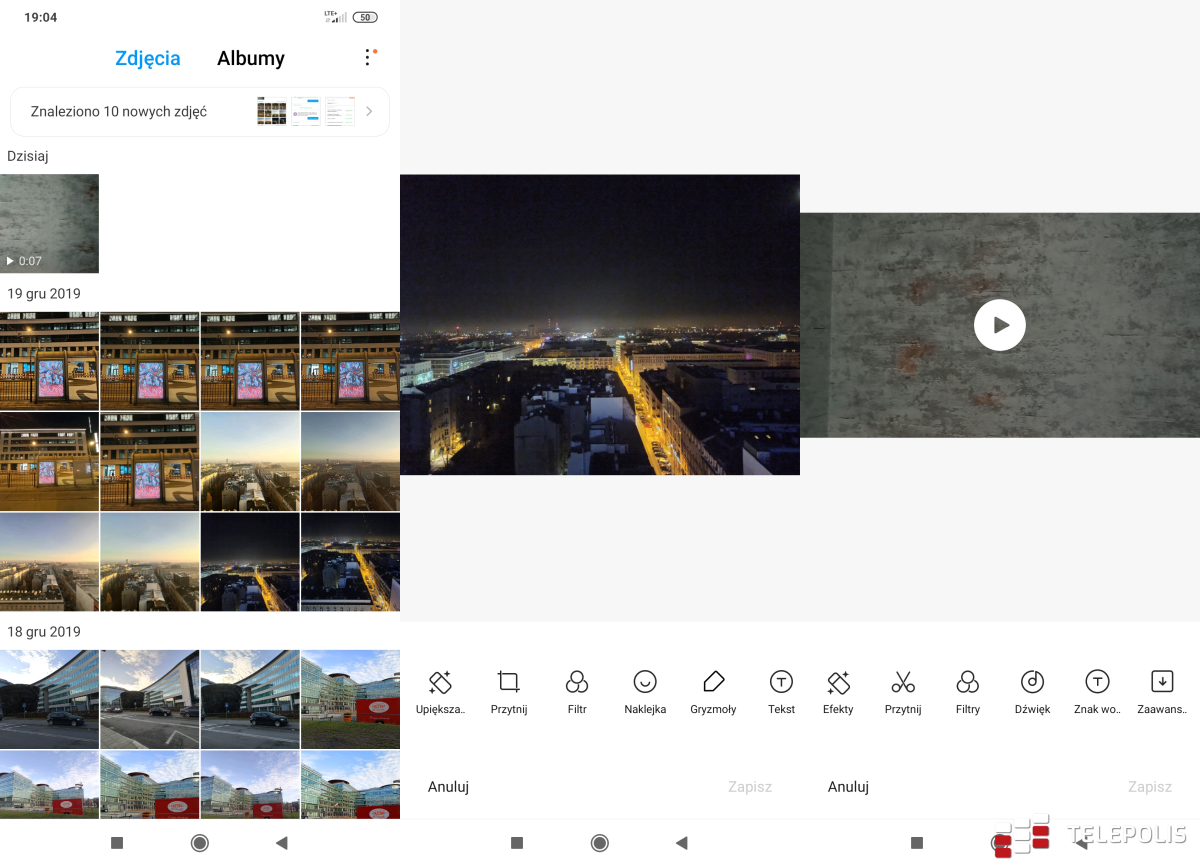Image resolution: width=1200 pixels, height=867 pixels.
Task: Open the three-dot overflow menu
Action: (x=368, y=58)
